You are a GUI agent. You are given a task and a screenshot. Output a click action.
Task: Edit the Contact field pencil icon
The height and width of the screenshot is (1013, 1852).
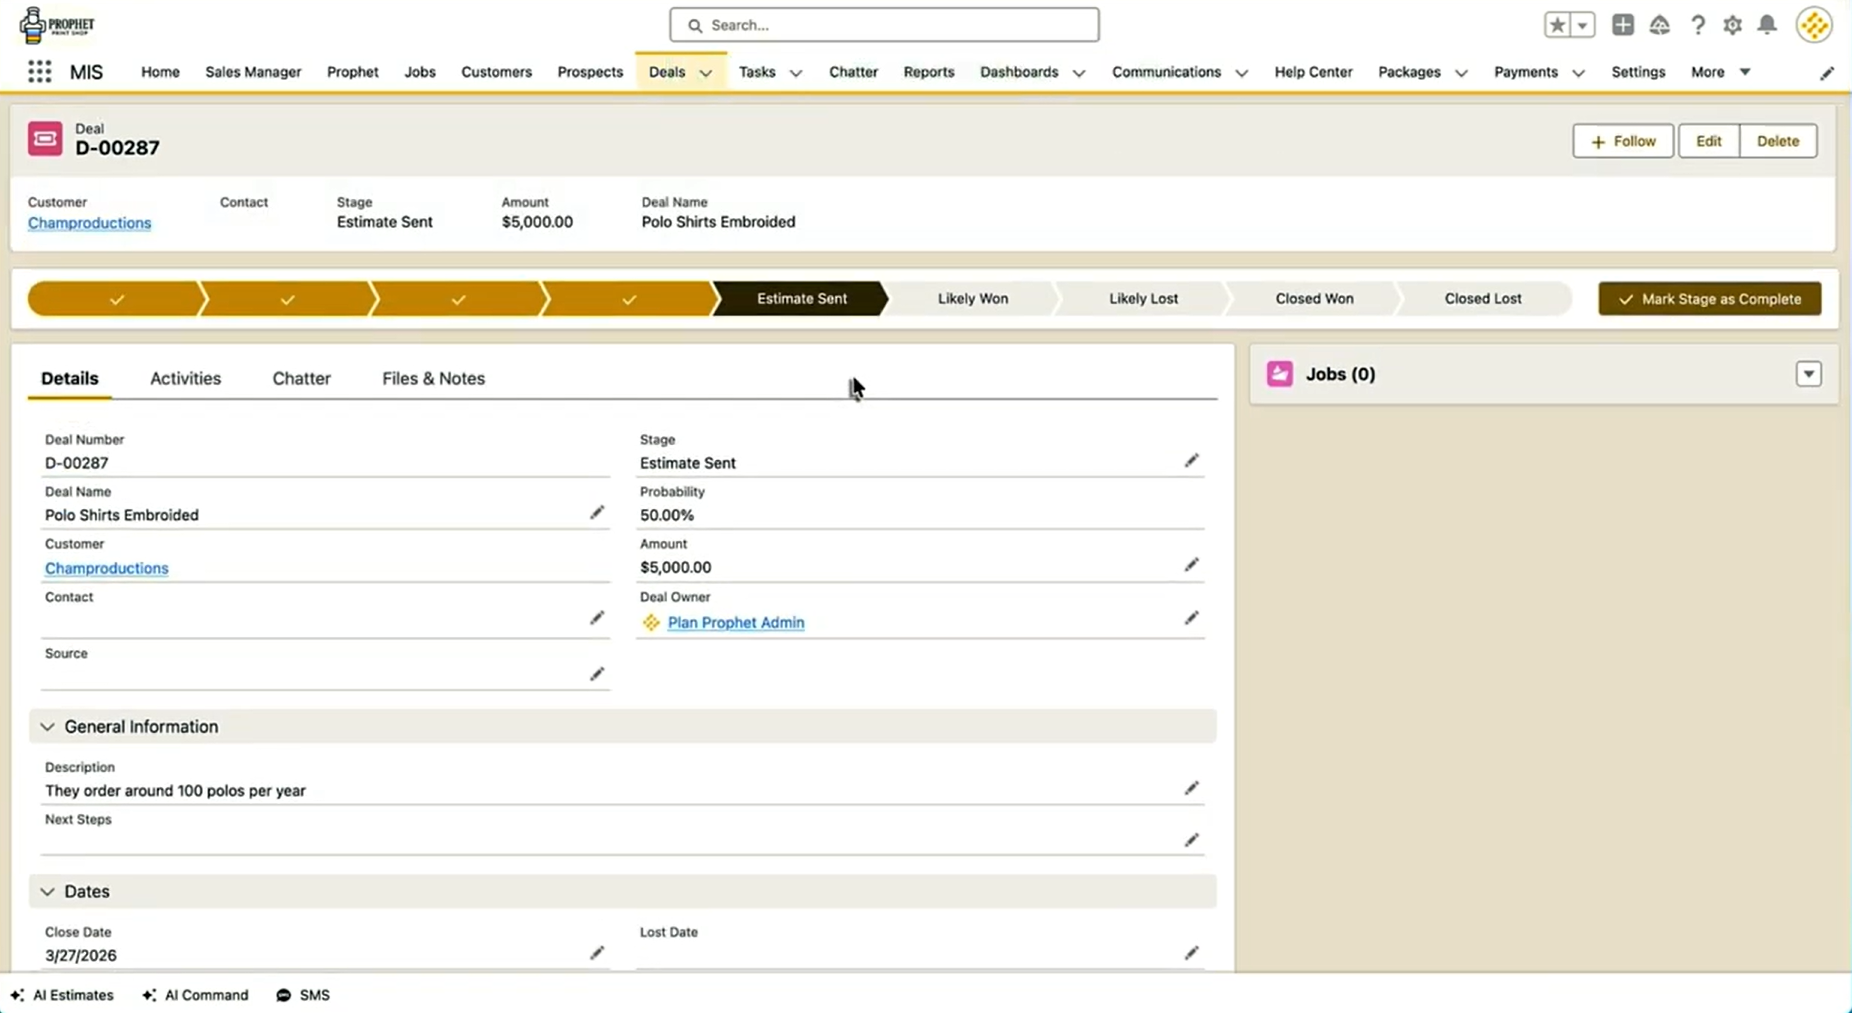point(597,618)
